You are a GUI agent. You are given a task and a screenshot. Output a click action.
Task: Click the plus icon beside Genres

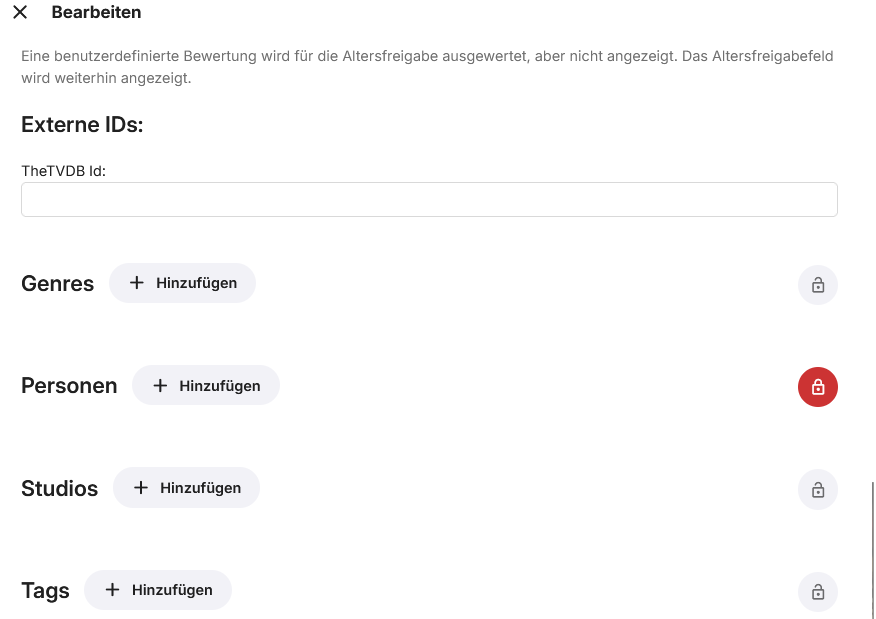(137, 283)
